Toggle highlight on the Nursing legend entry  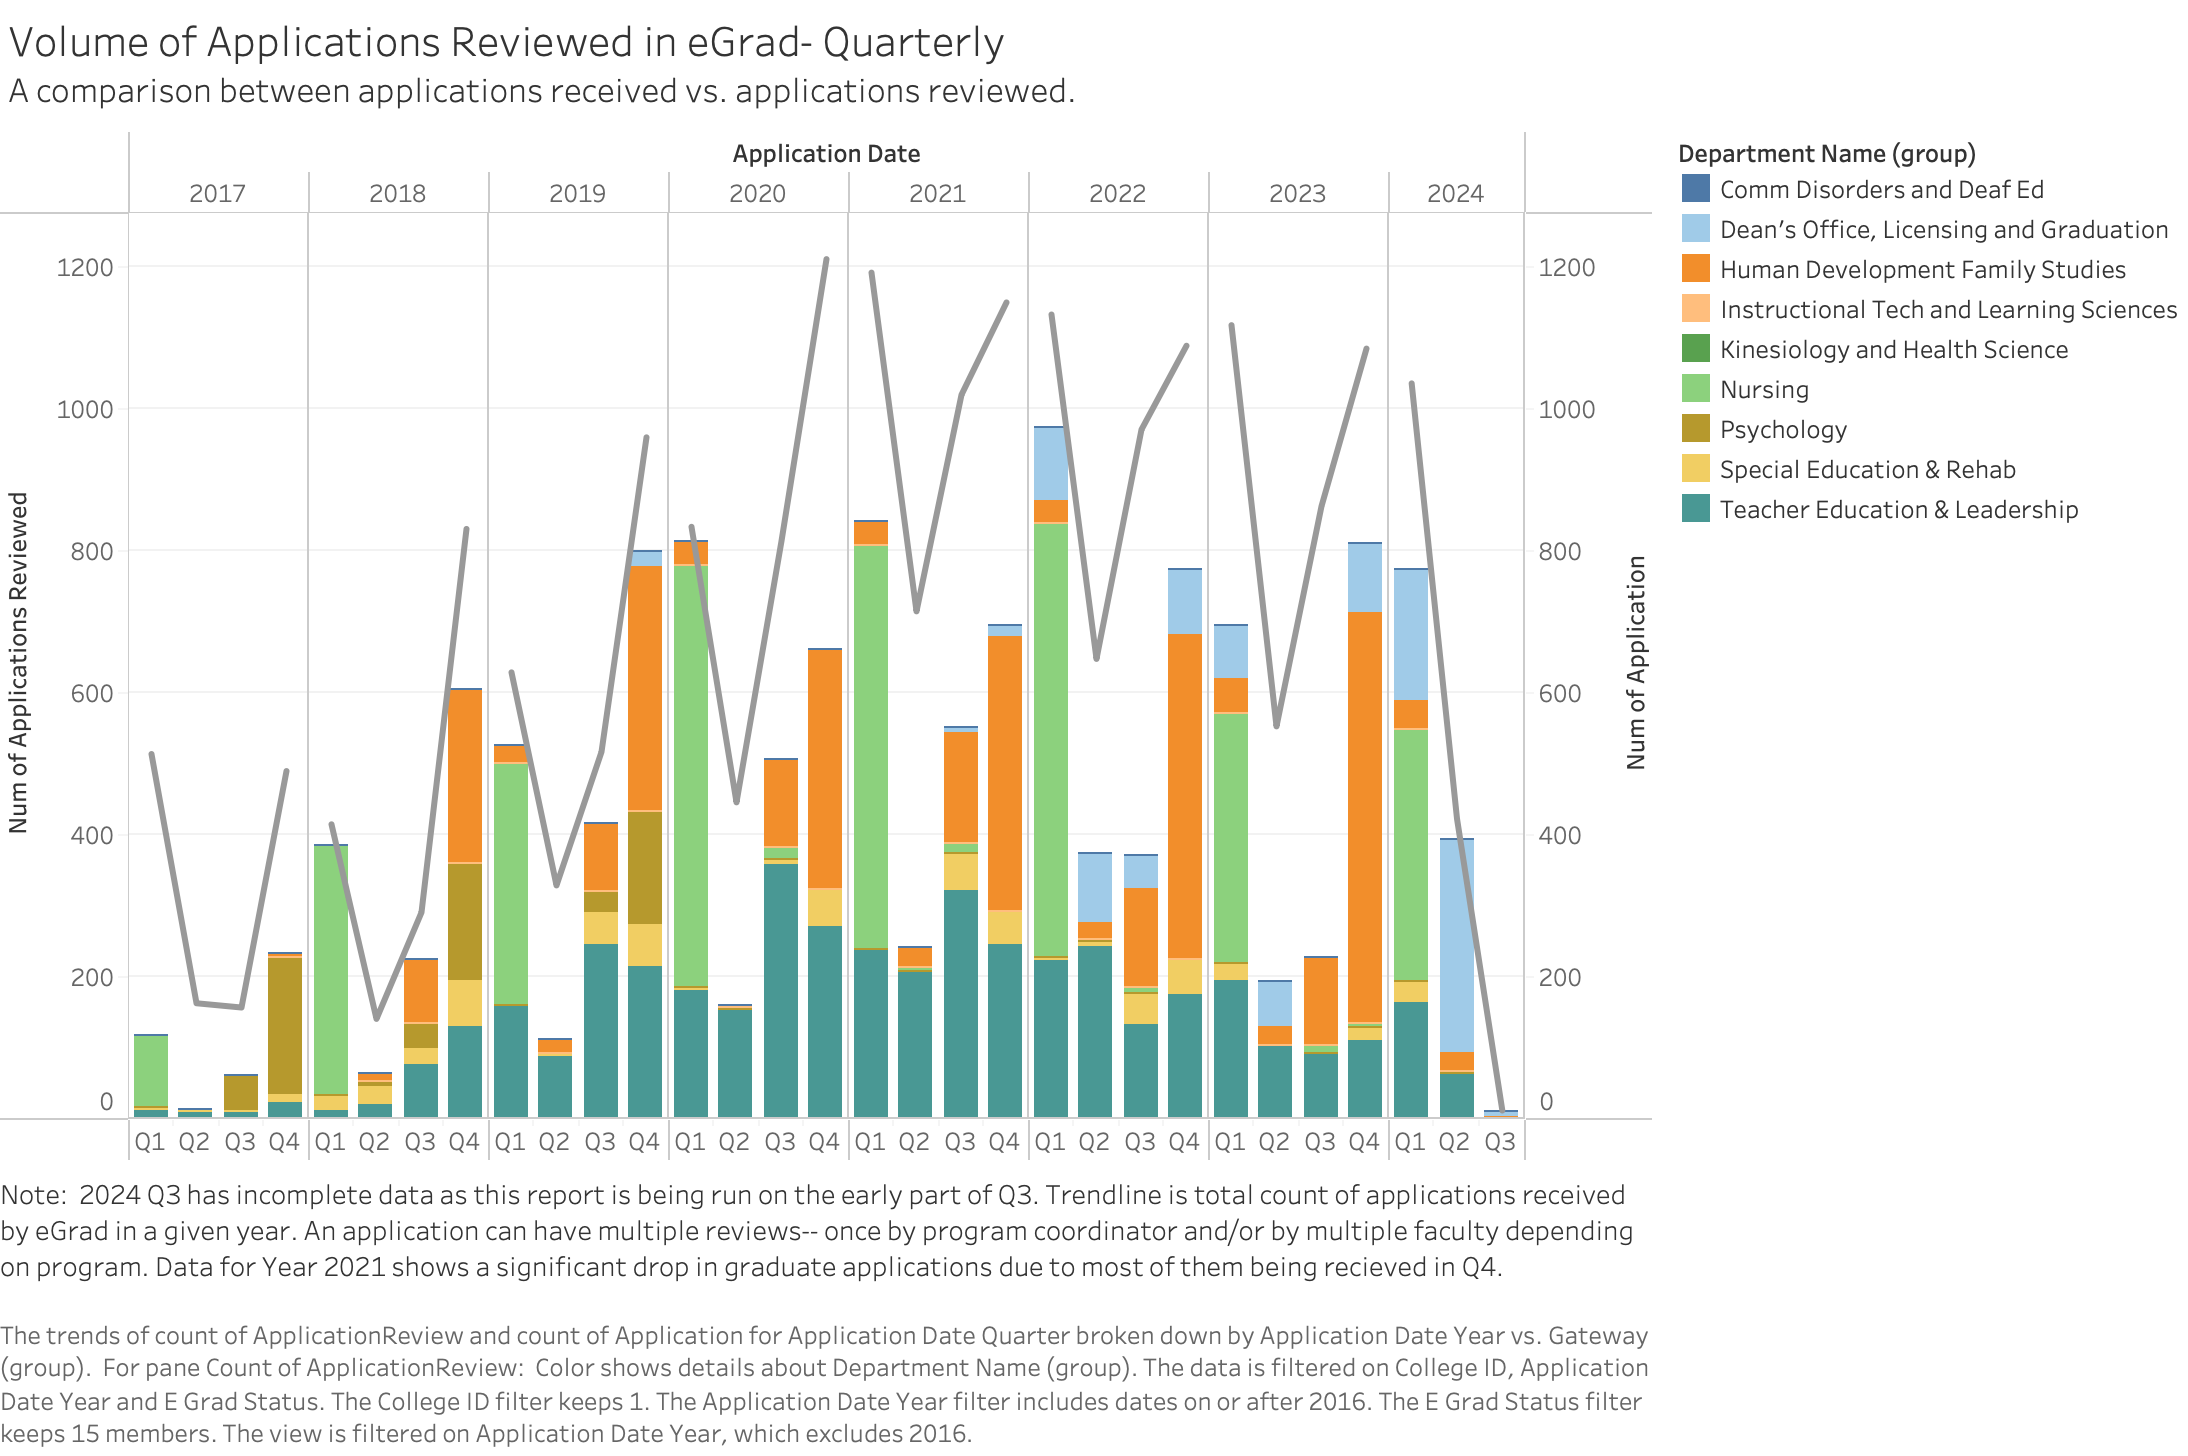[x=1763, y=389]
